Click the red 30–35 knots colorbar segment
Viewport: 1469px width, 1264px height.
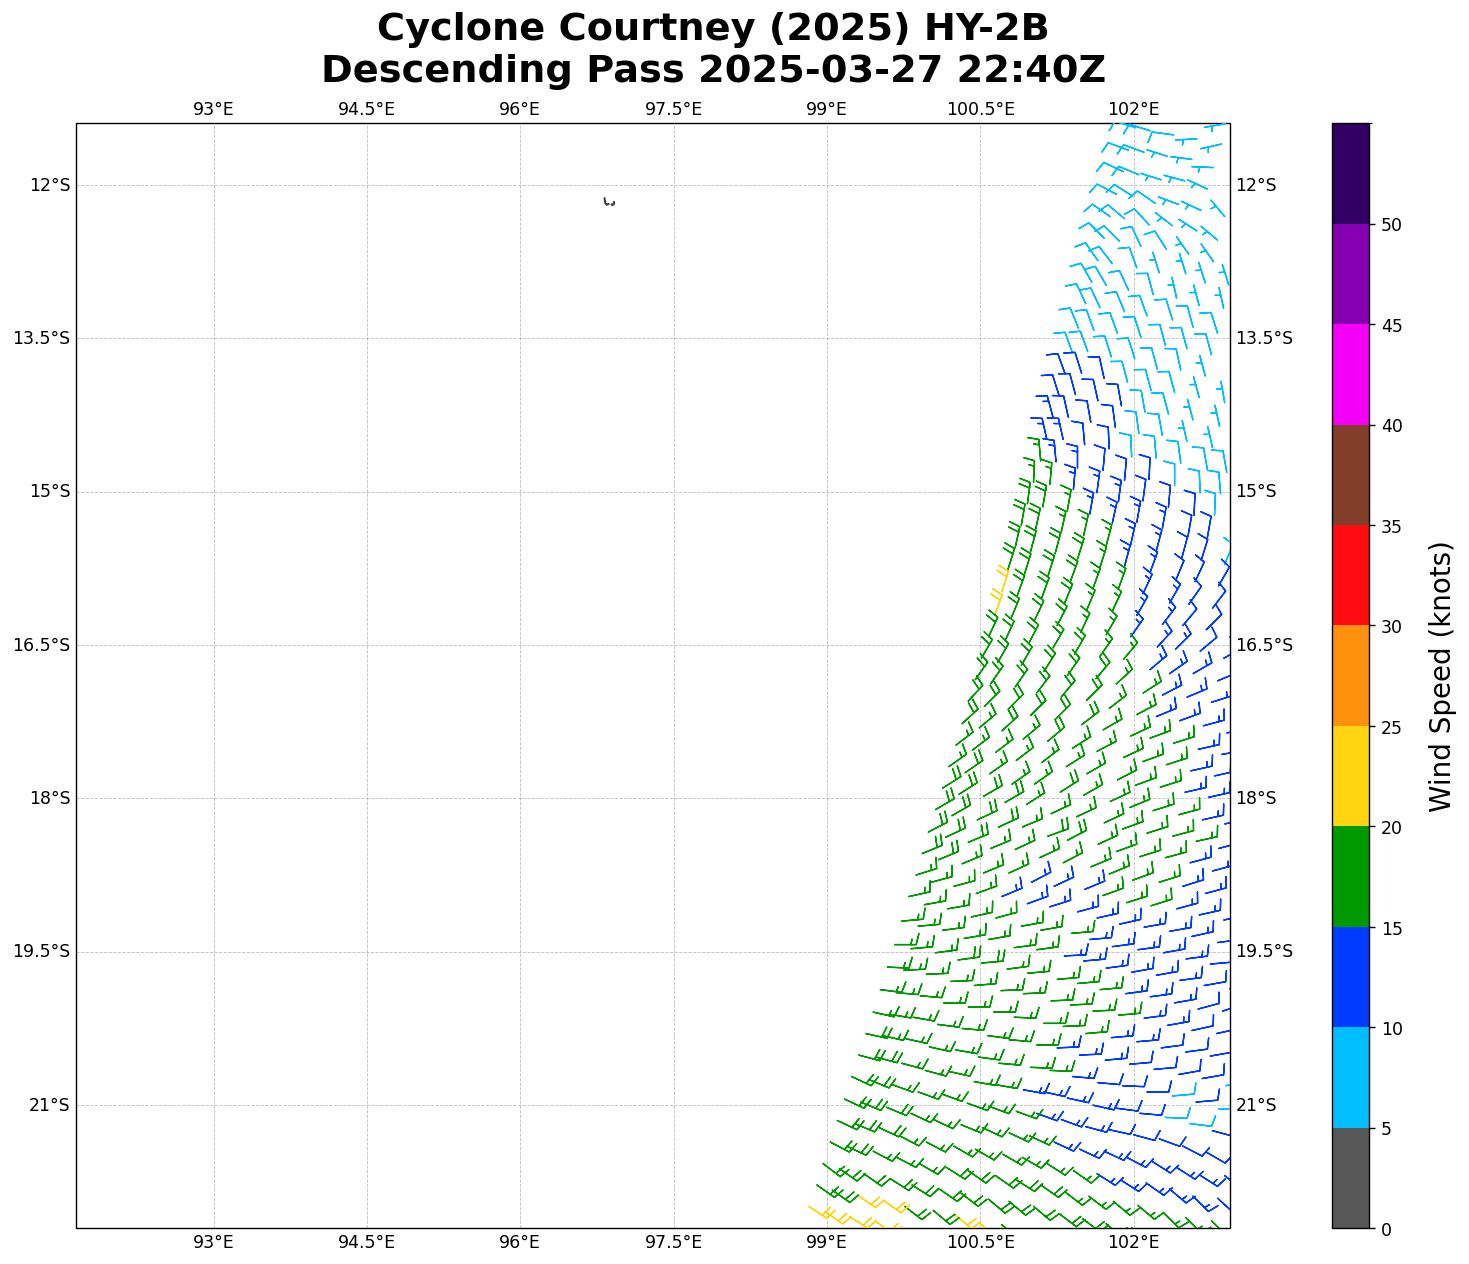click(1350, 575)
